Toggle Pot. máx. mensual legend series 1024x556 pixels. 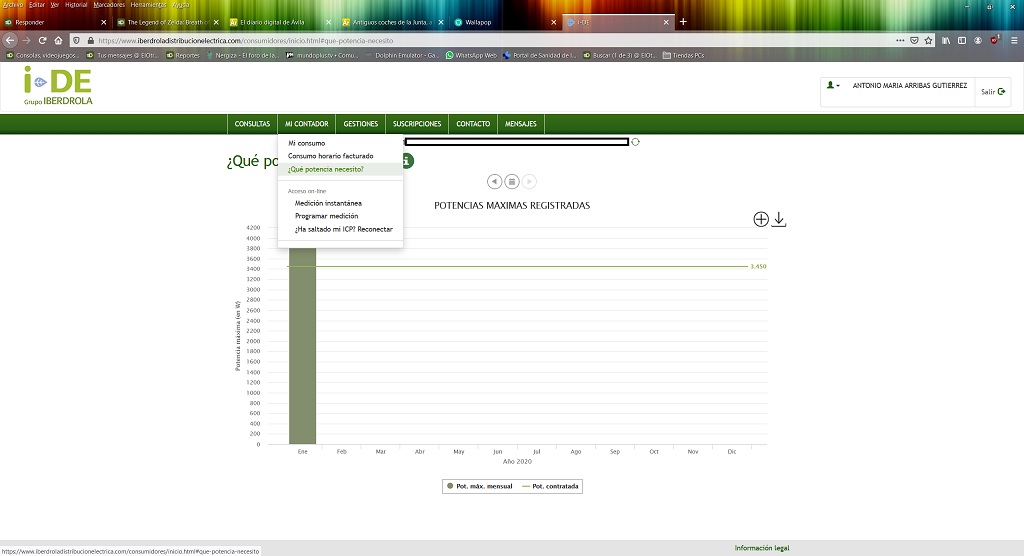pyautogui.click(x=479, y=486)
